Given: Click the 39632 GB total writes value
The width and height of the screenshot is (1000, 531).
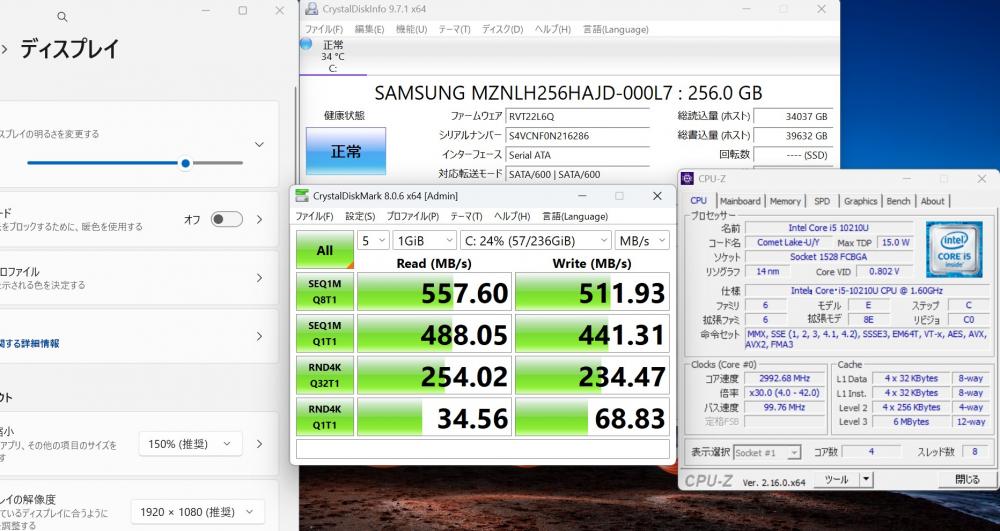Looking at the screenshot, I should pos(793,136).
